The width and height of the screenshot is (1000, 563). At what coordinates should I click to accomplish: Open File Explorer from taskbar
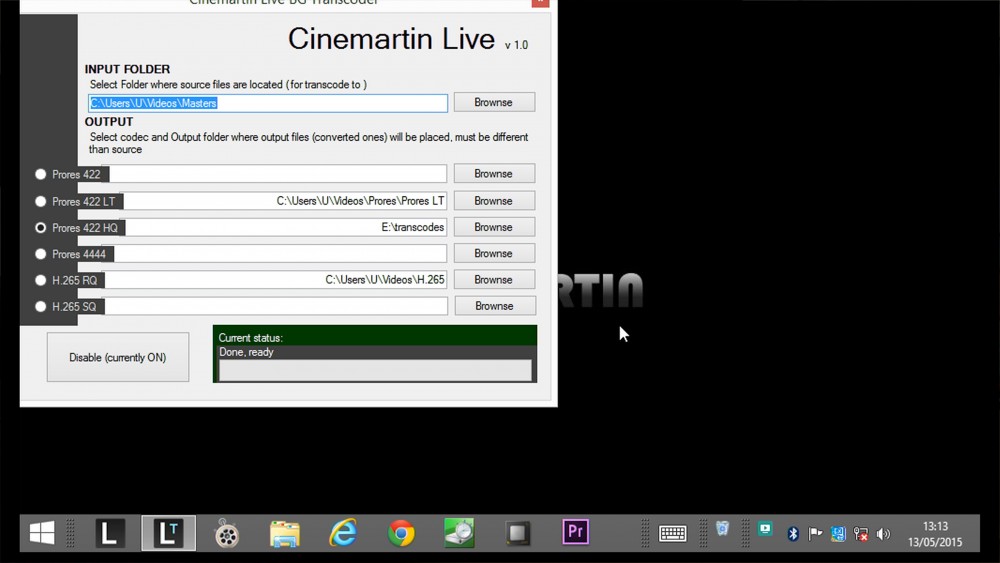[284, 534]
